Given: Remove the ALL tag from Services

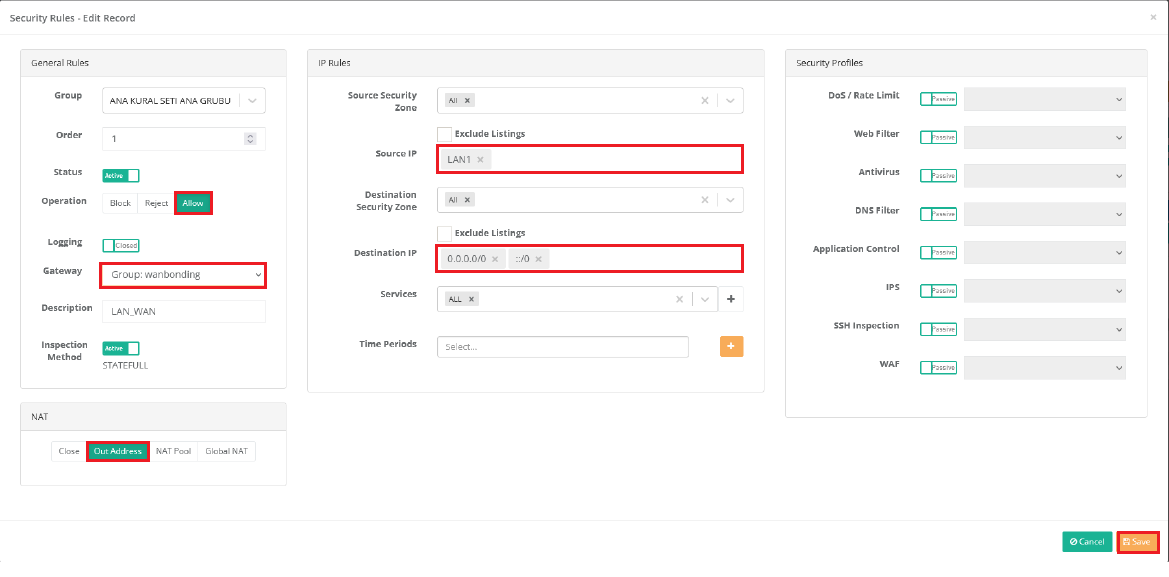Looking at the screenshot, I should point(472,299).
